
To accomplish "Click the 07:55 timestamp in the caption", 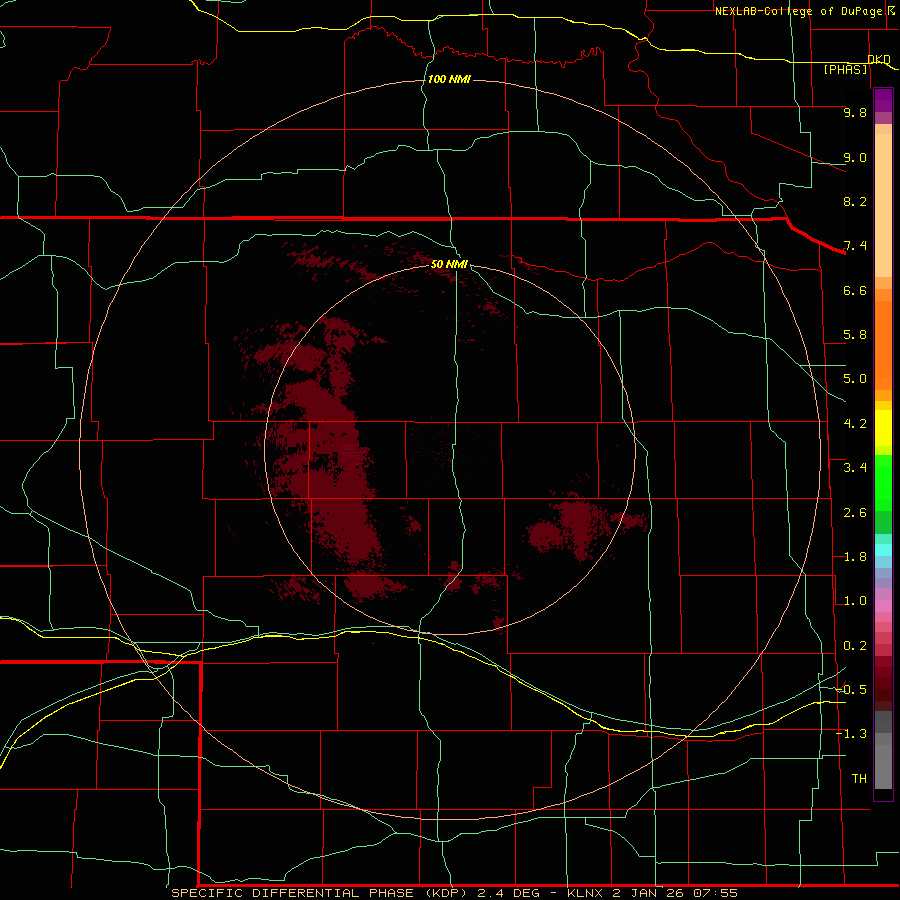I will point(715,893).
